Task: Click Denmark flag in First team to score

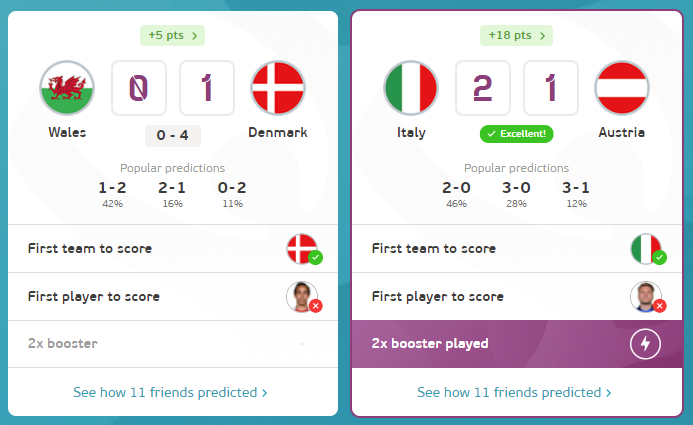Action: click(x=302, y=249)
